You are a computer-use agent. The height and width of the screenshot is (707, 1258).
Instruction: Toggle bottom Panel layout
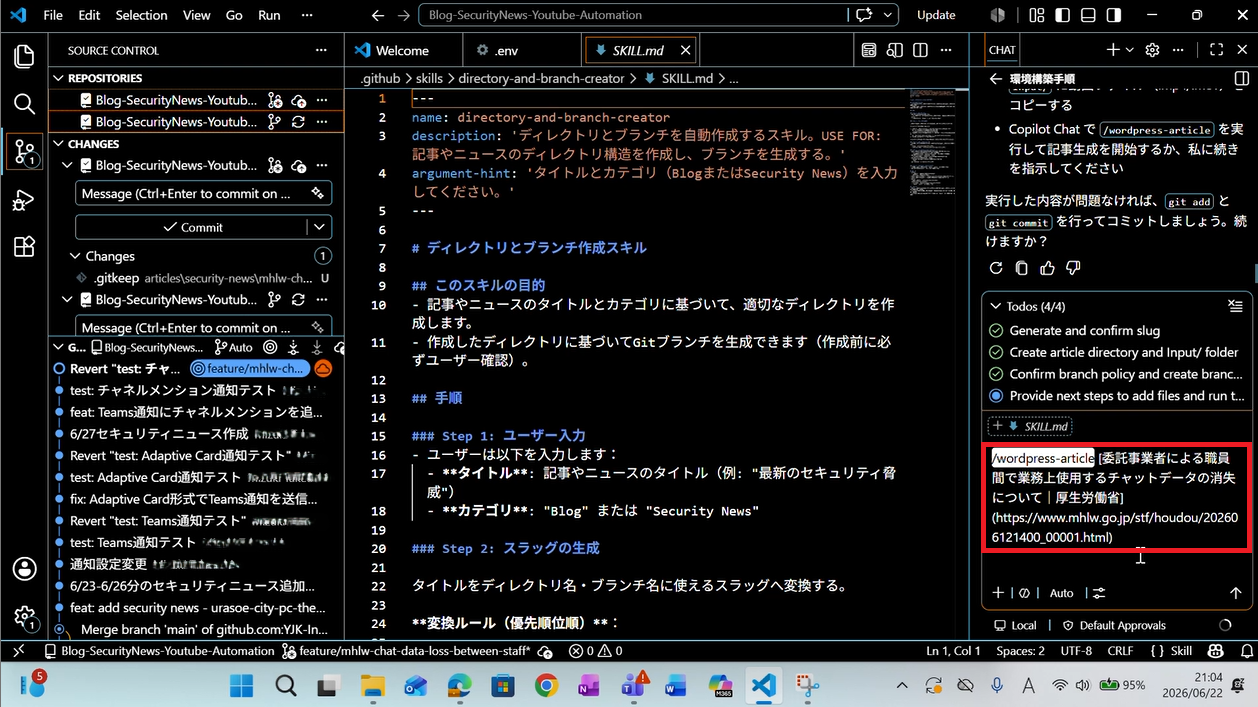coord(1088,15)
